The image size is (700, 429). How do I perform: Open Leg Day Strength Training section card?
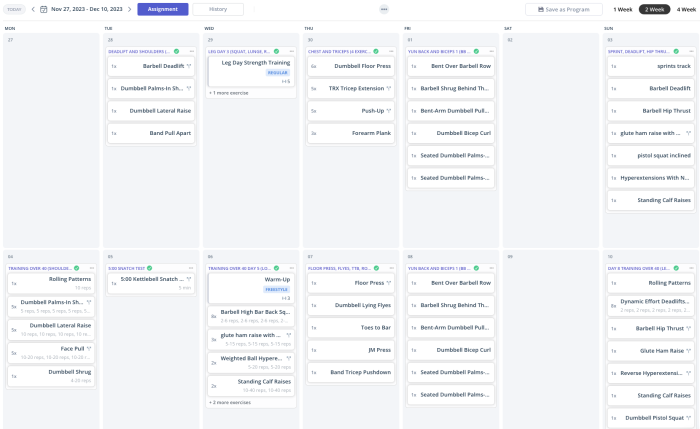click(x=251, y=71)
